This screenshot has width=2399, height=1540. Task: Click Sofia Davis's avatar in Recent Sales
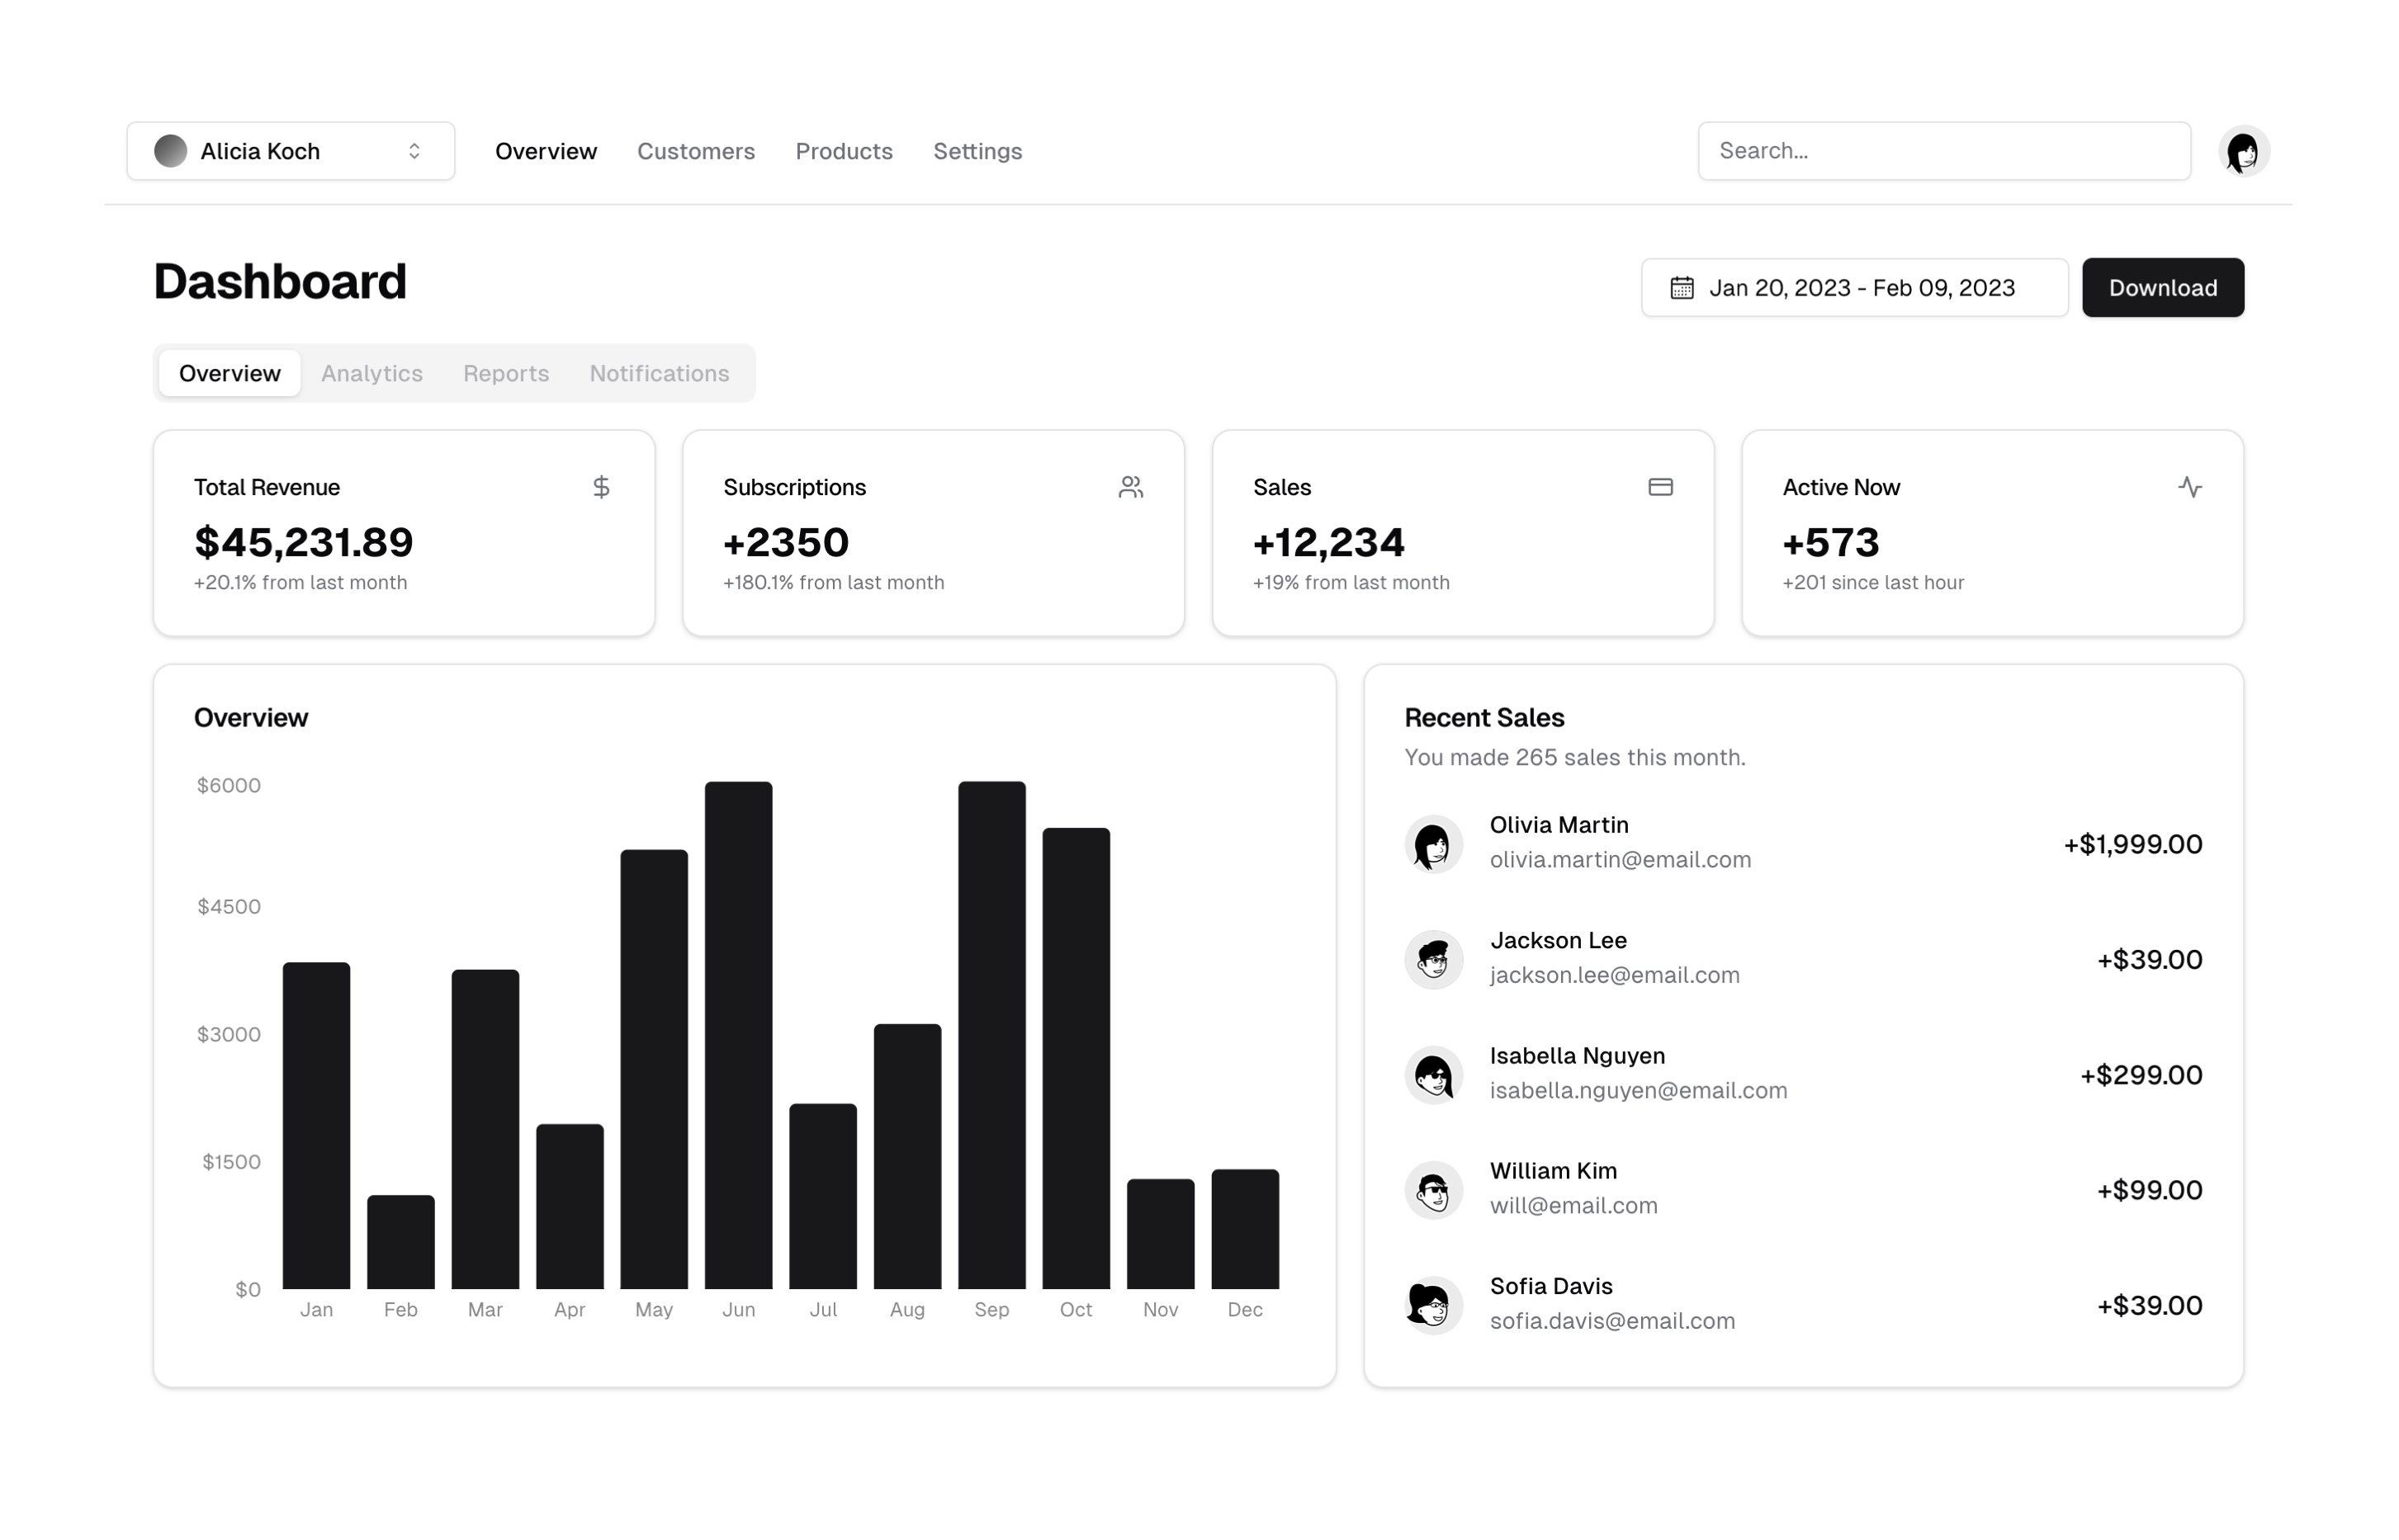tap(1433, 1305)
